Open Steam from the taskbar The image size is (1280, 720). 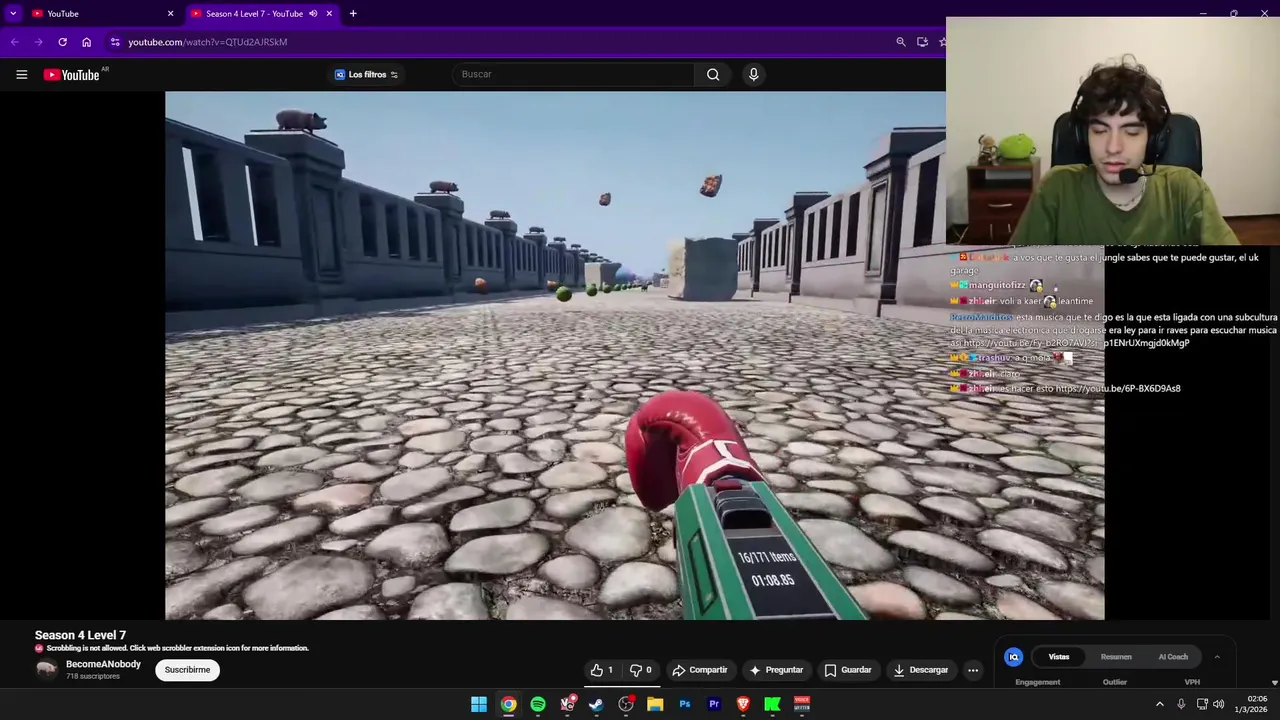pos(596,704)
